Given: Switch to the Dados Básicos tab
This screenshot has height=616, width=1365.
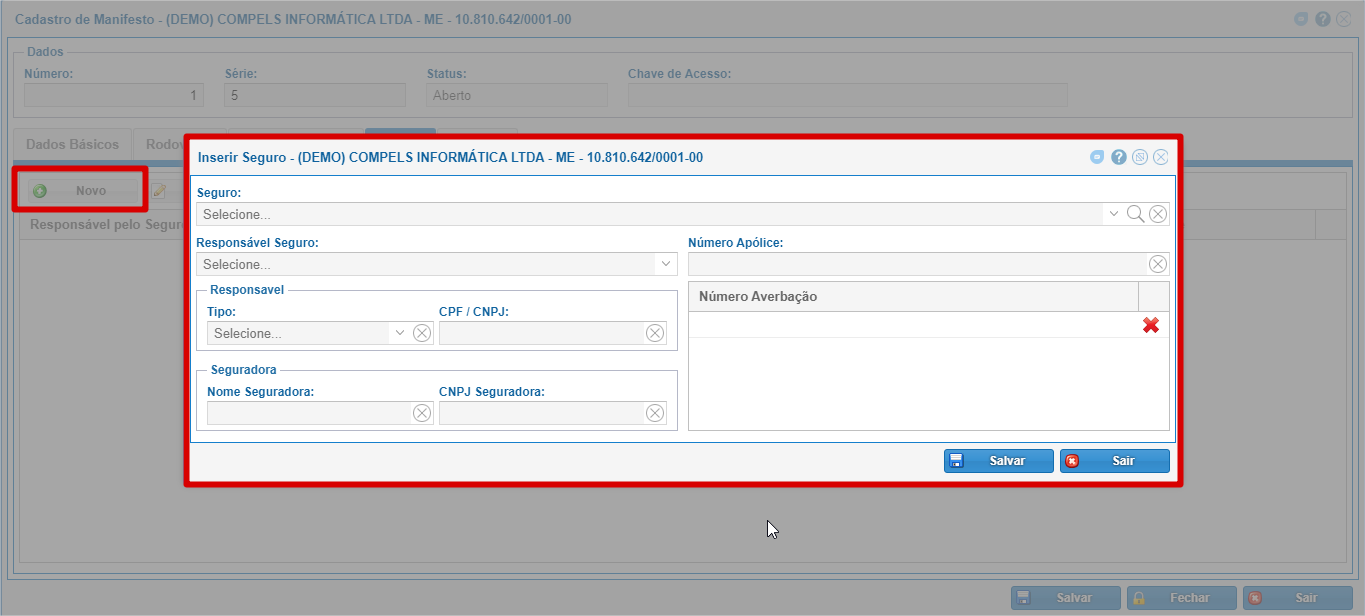Looking at the screenshot, I should click(72, 144).
